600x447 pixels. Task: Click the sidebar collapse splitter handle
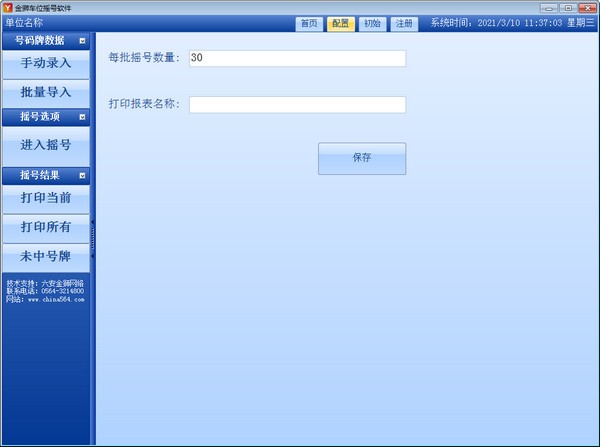(93, 239)
